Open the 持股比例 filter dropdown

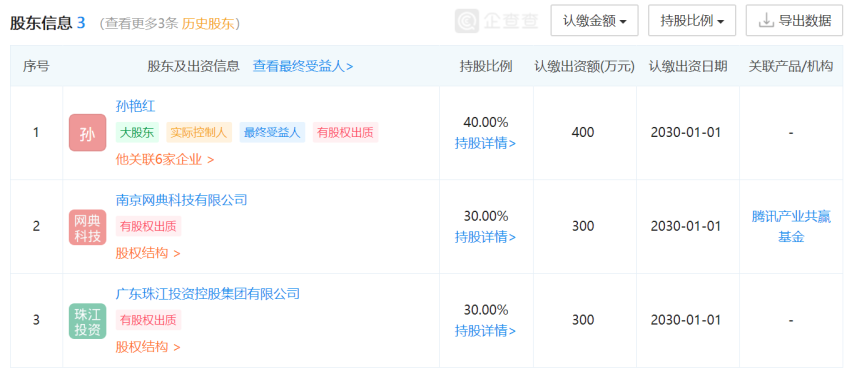[692, 21]
